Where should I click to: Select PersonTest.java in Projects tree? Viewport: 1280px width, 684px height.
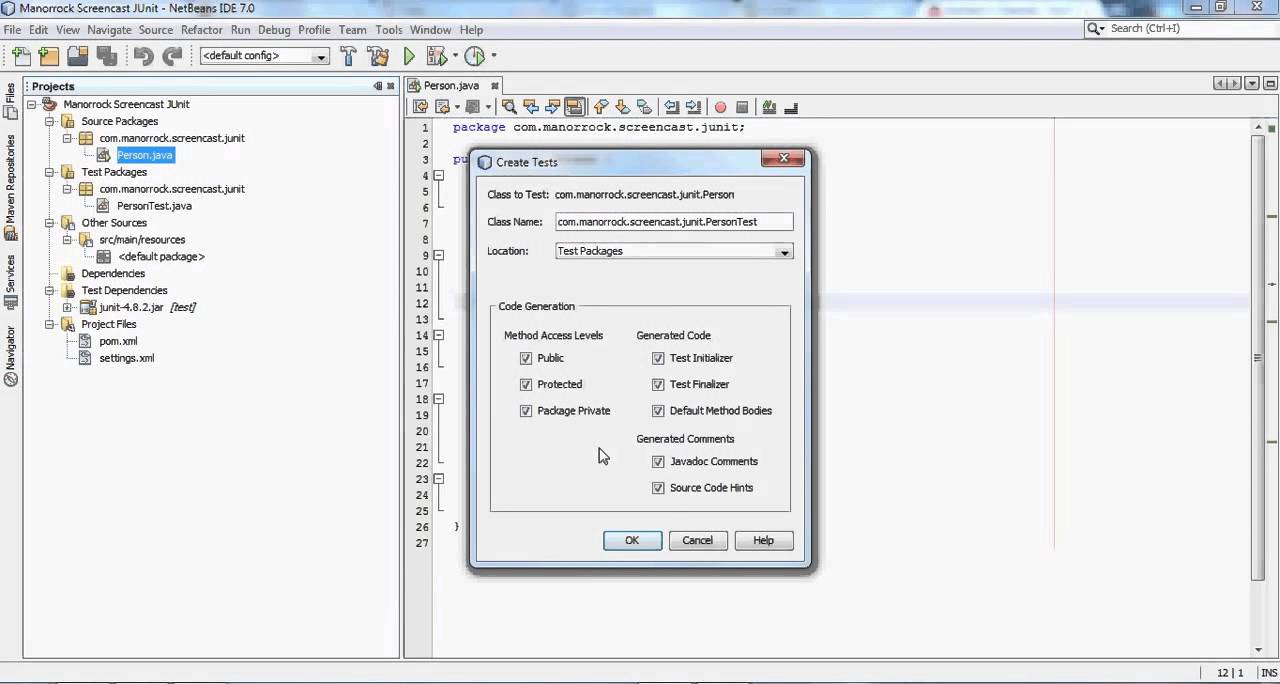click(154, 206)
